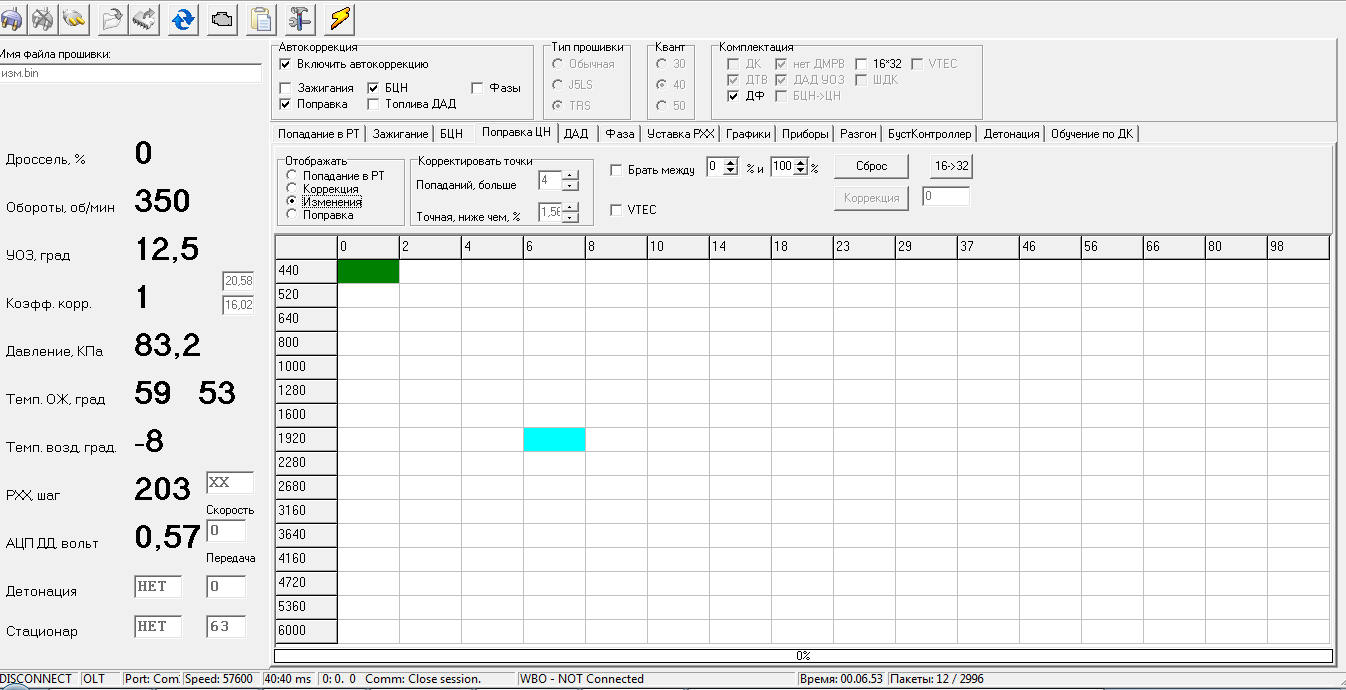Click the green table cell

pyautogui.click(x=368, y=271)
